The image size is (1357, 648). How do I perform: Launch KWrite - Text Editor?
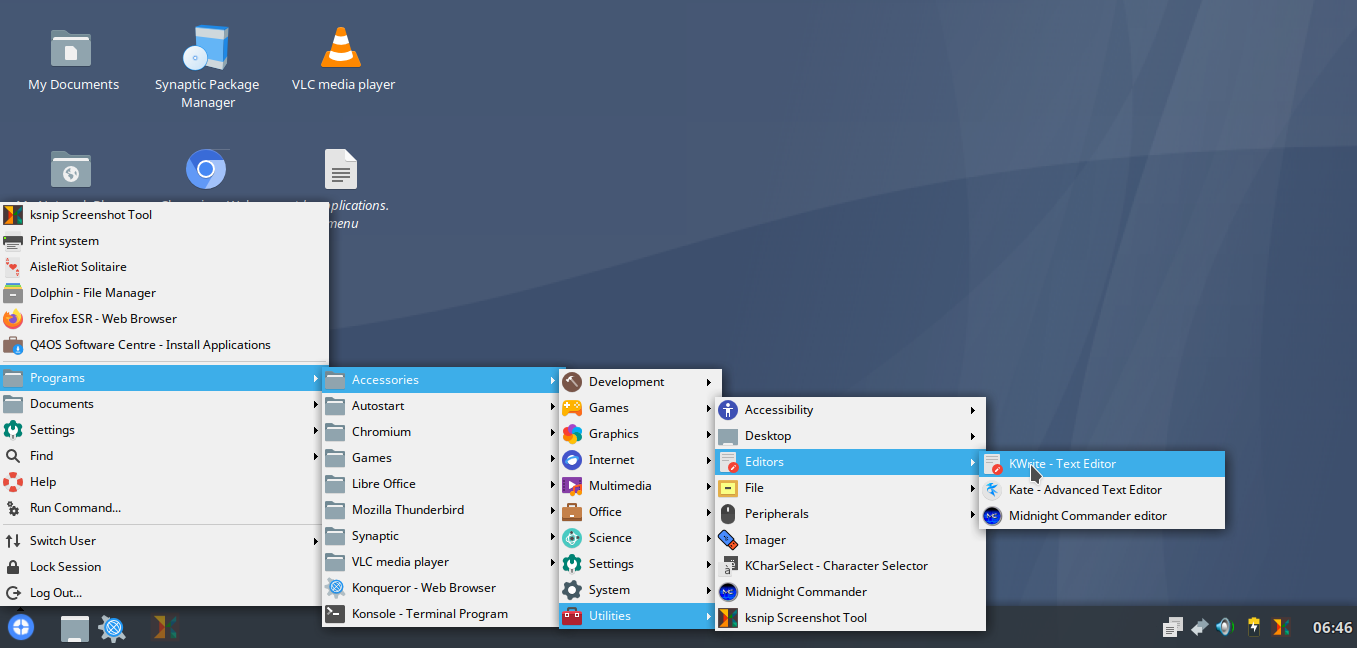coord(1062,464)
